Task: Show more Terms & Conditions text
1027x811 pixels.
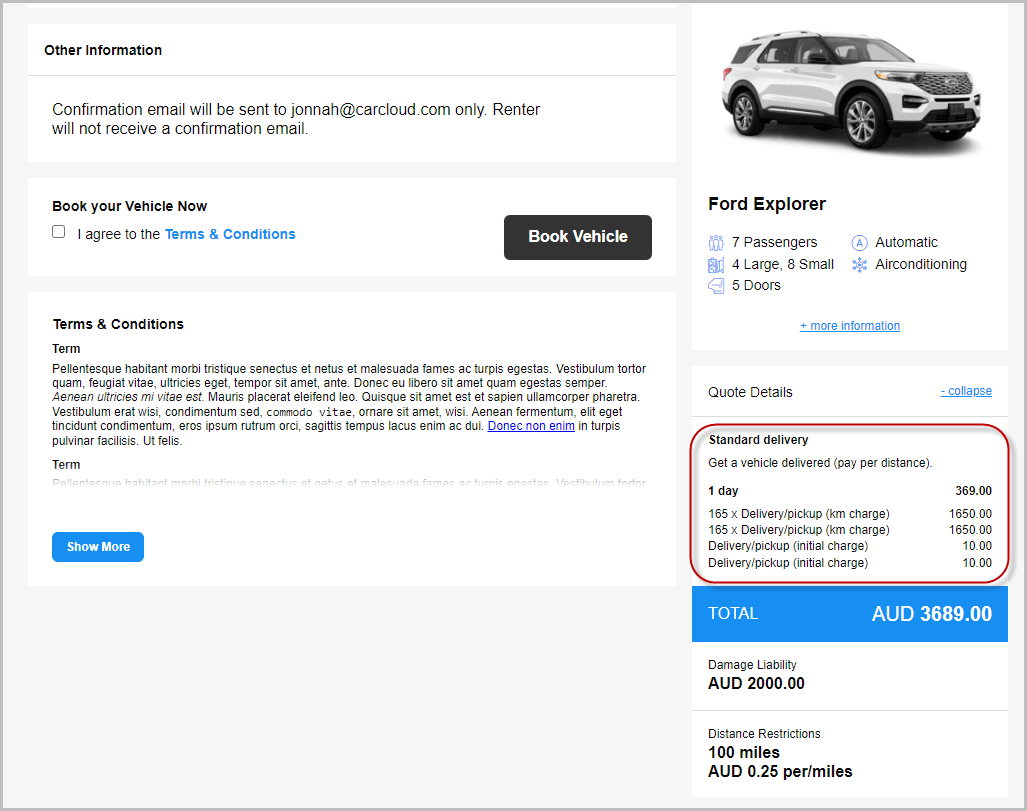Action: tap(97, 546)
